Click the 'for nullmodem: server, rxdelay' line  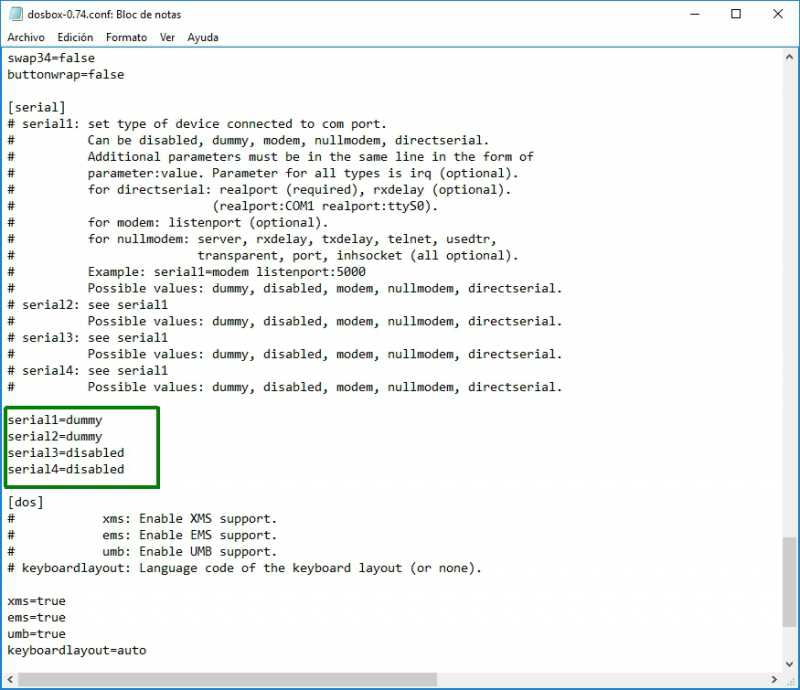[x=292, y=239]
